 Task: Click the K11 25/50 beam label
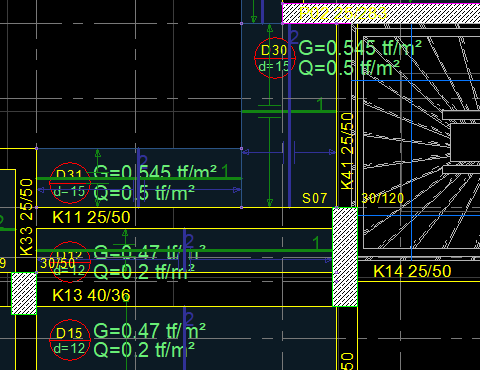[91, 218]
